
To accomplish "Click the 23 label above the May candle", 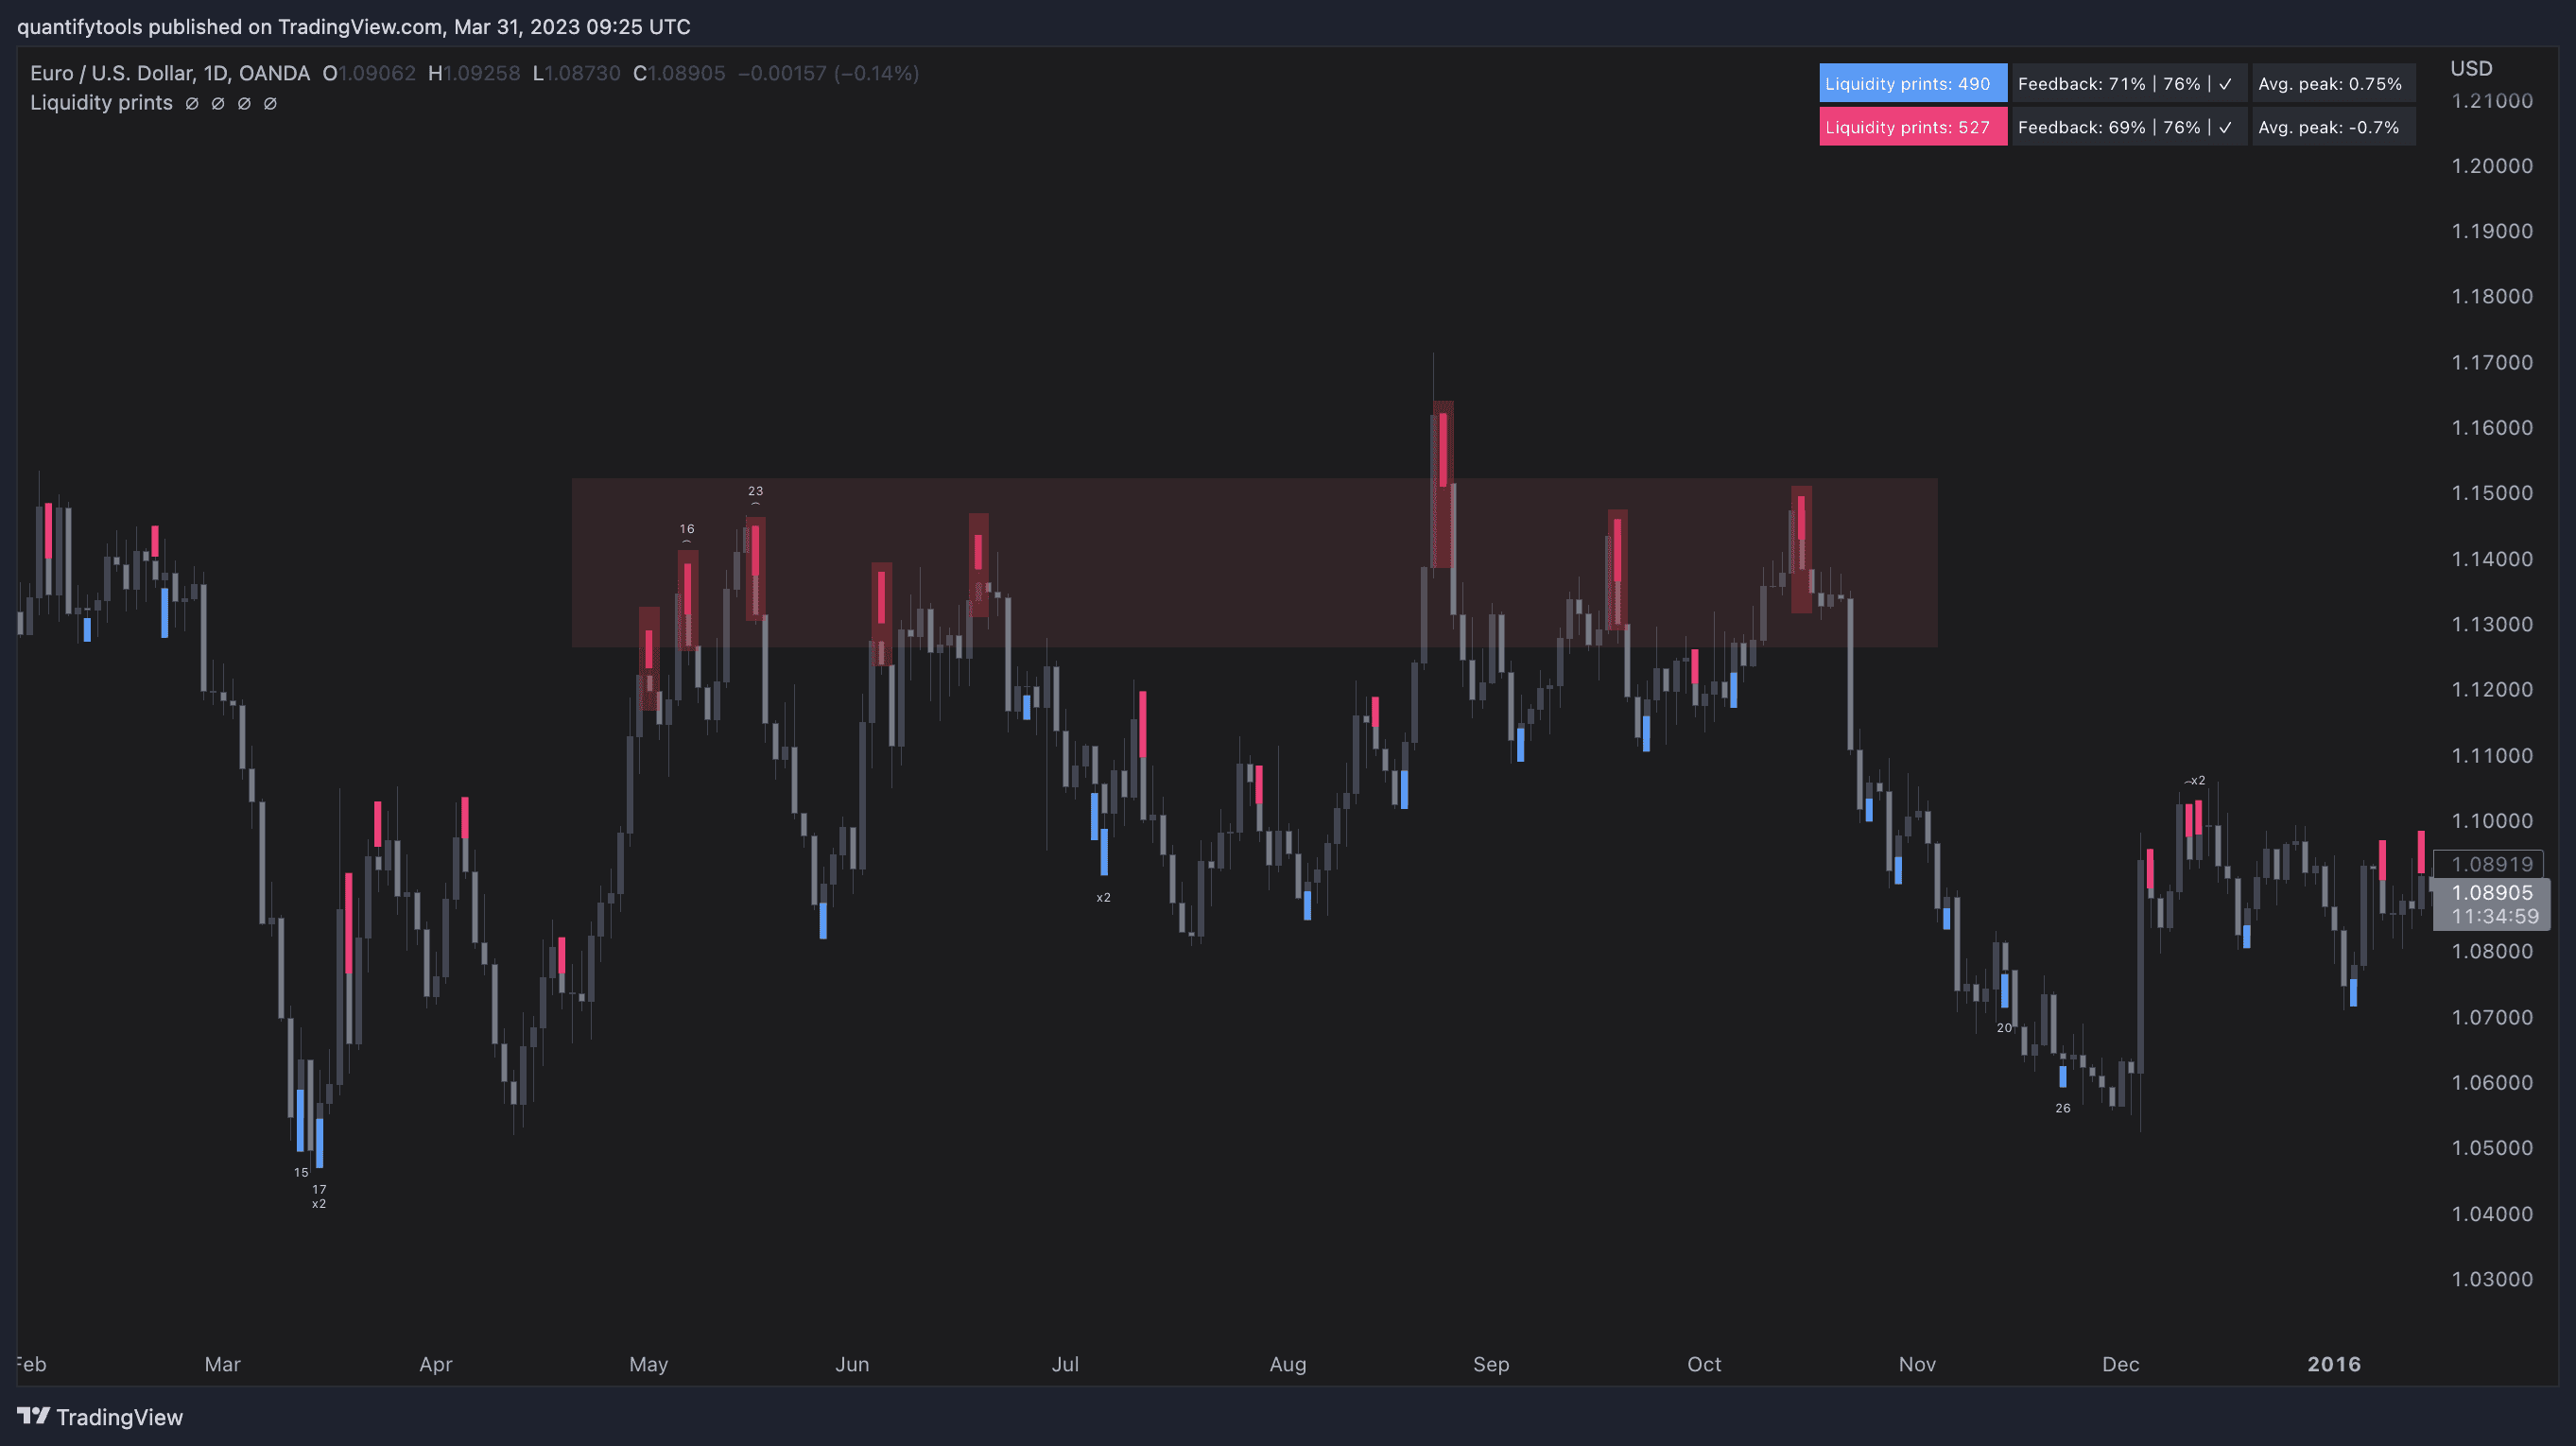I will coord(755,491).
